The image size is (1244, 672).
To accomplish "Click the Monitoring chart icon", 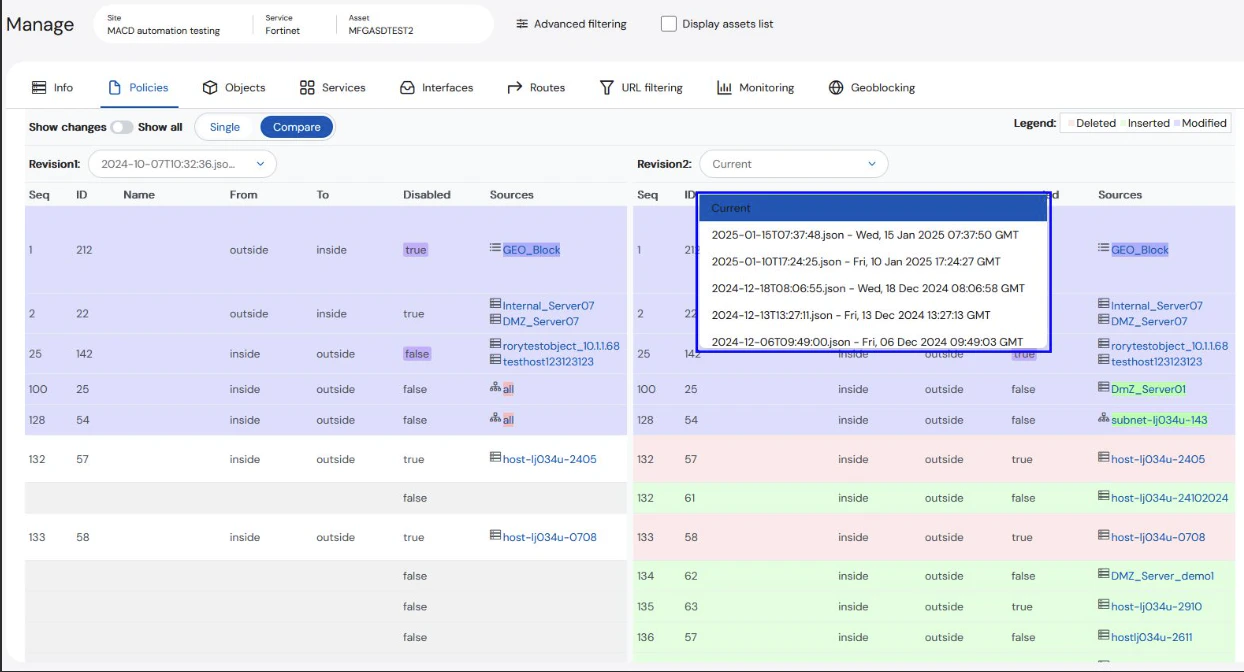I will coord(724,88).
